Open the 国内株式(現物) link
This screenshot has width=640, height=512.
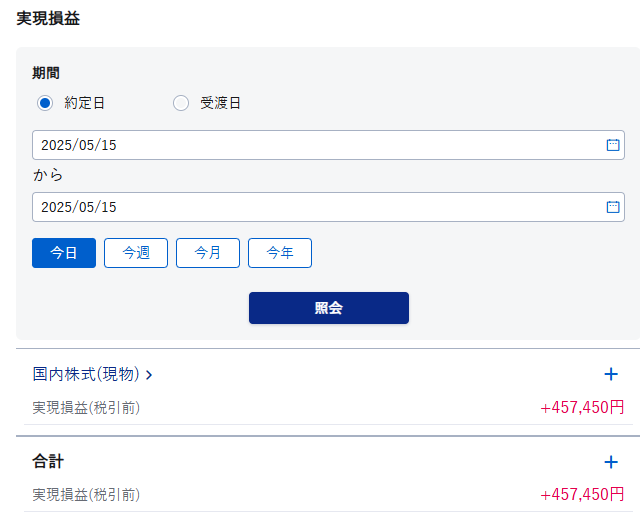point(86,374)
